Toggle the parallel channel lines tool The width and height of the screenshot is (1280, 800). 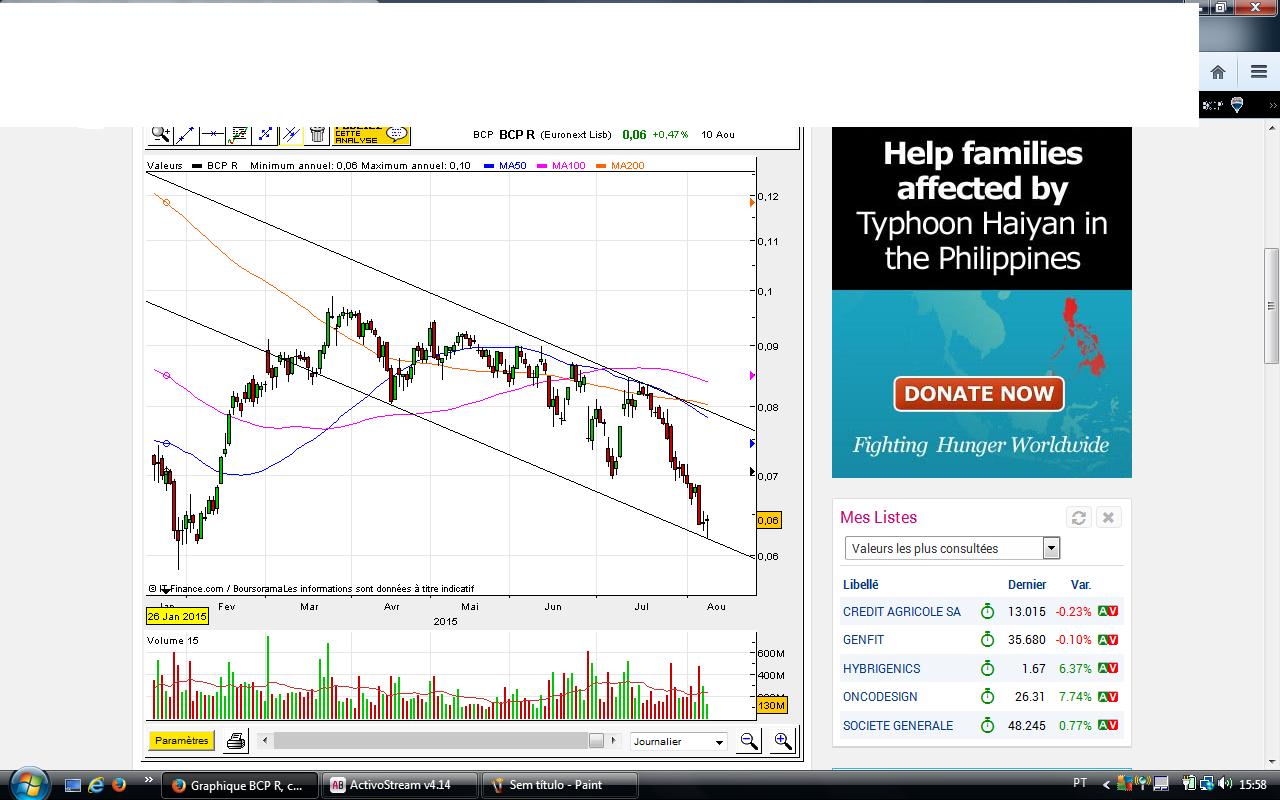(291, 134)
